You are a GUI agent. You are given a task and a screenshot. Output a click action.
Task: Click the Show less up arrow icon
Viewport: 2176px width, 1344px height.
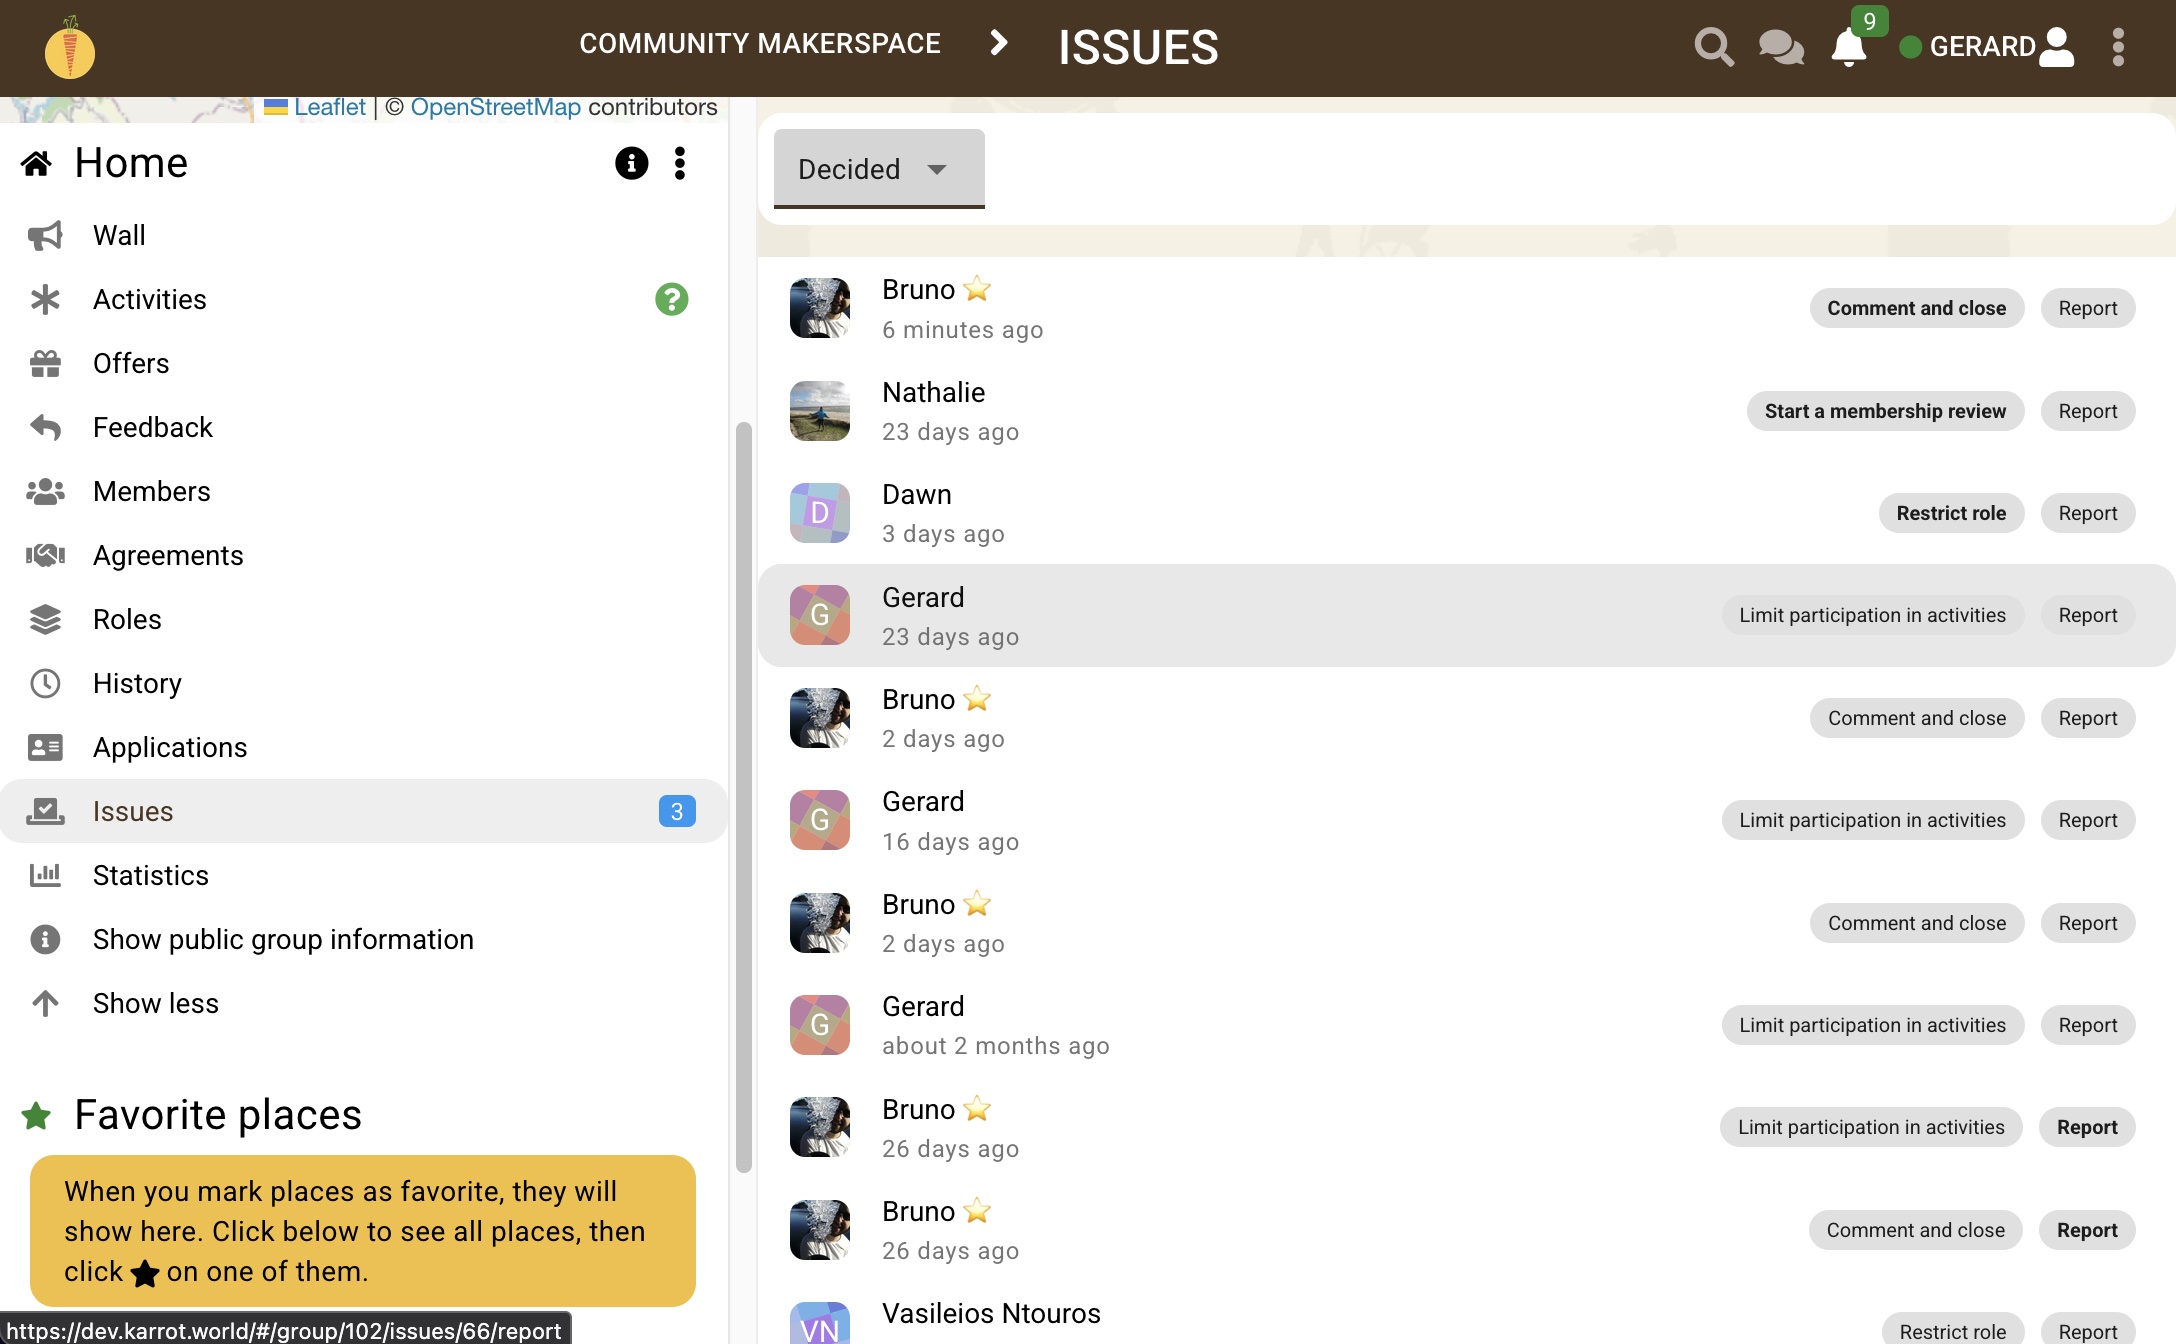[45, 1003]
